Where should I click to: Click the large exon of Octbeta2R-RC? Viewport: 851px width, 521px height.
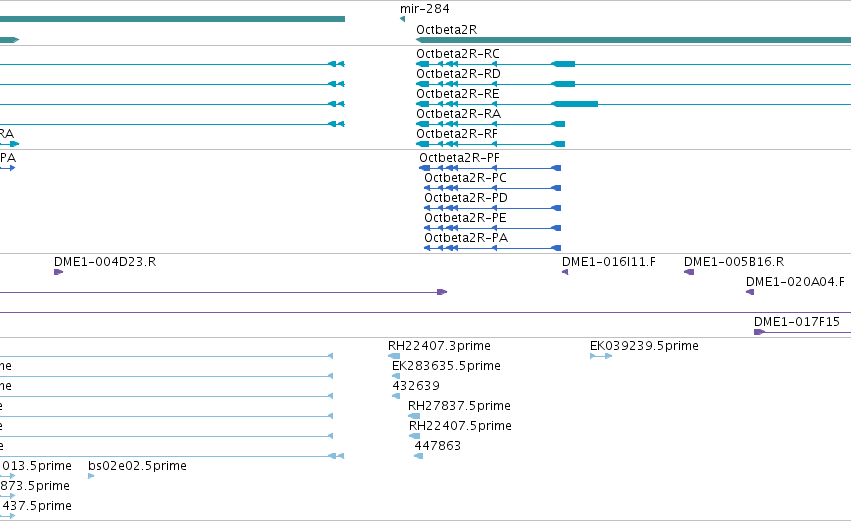point(563,64)
